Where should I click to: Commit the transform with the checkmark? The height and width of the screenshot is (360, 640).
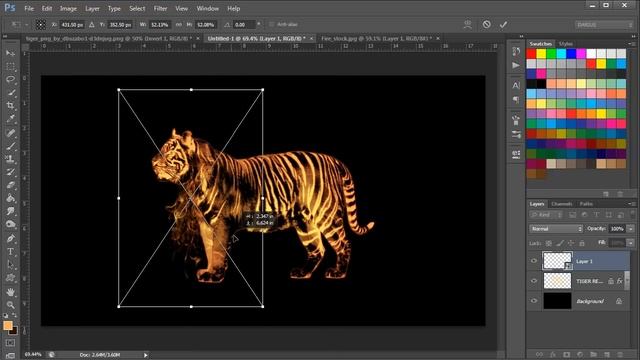[503, 24]
